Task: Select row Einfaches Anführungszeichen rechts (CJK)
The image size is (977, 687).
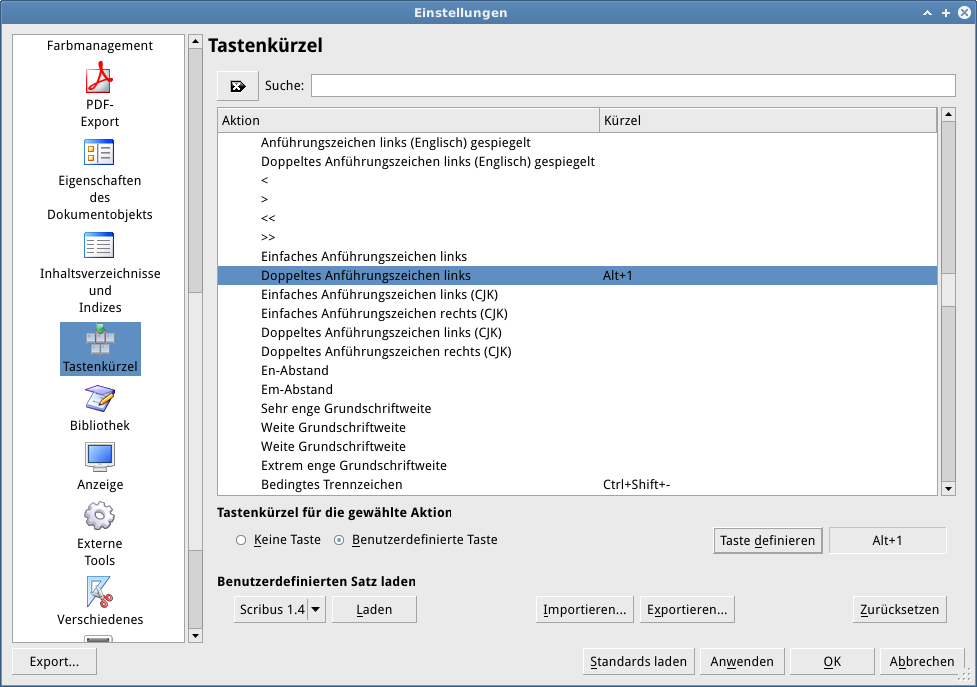Action: [577, 313]
